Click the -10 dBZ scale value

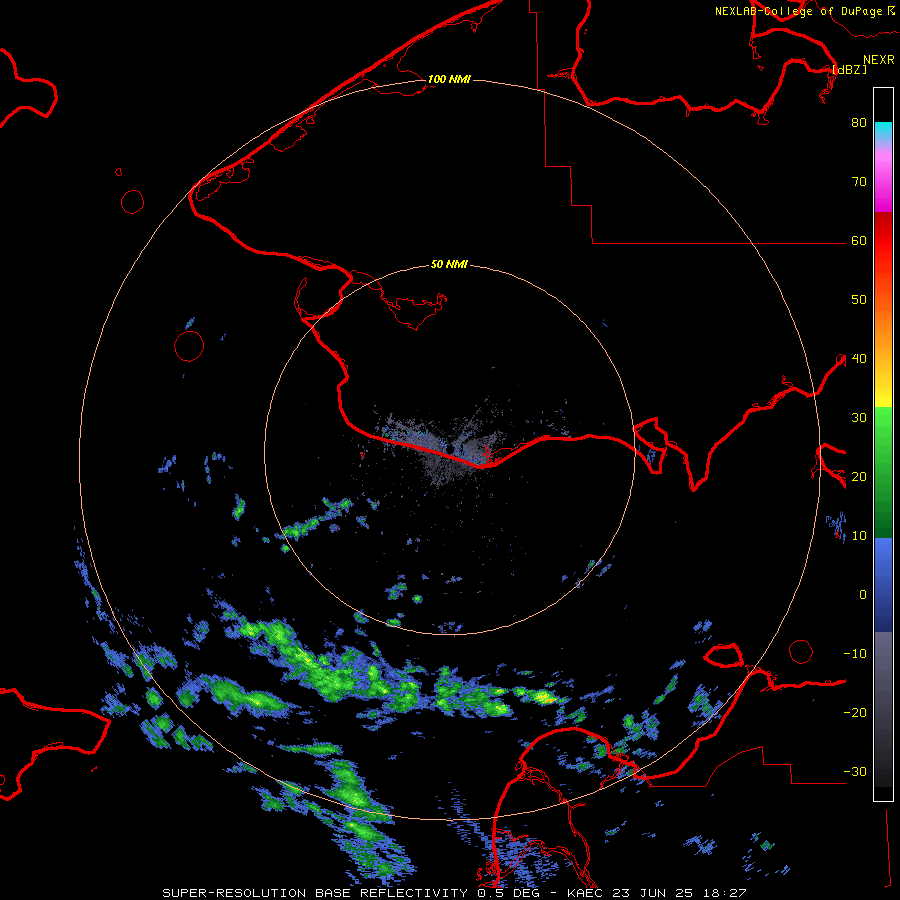(855, 654)
